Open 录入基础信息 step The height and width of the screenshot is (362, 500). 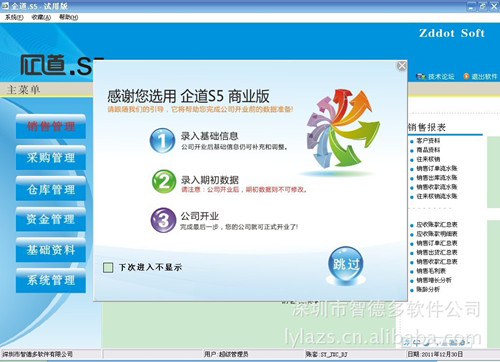point(209,136)
